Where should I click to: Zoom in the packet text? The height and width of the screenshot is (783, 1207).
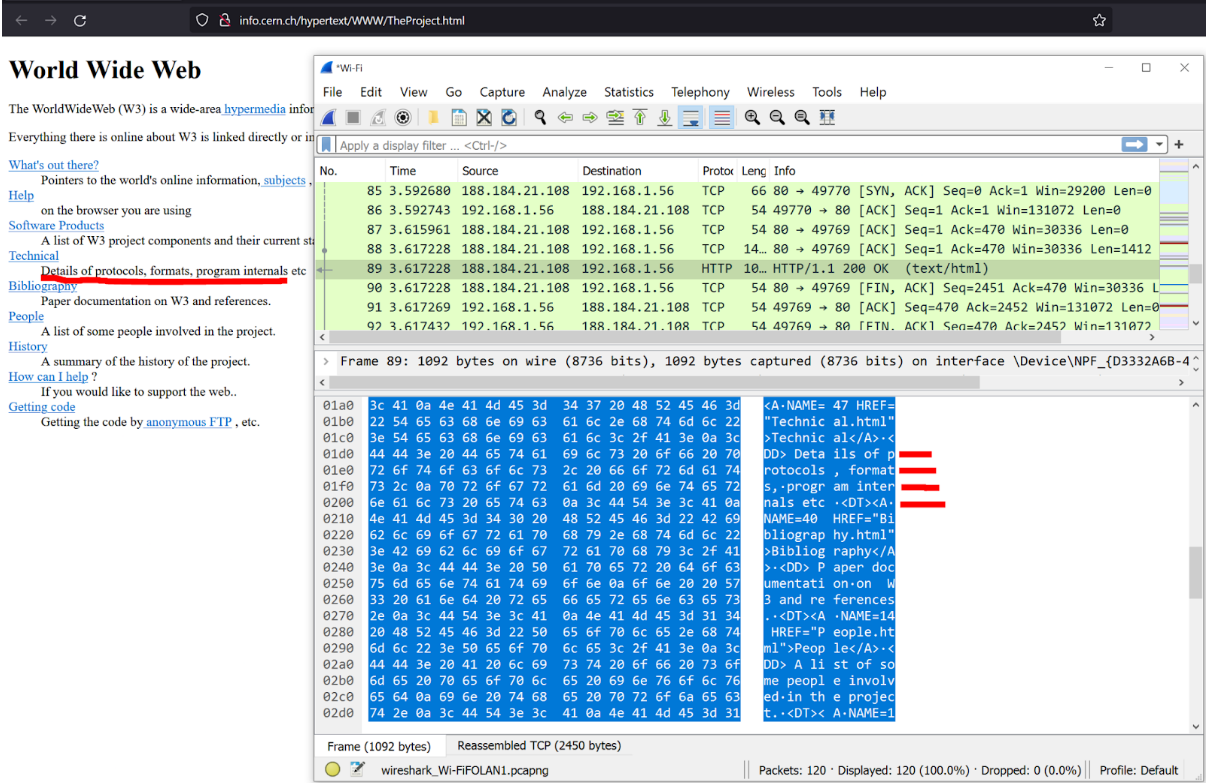point(752,118)
